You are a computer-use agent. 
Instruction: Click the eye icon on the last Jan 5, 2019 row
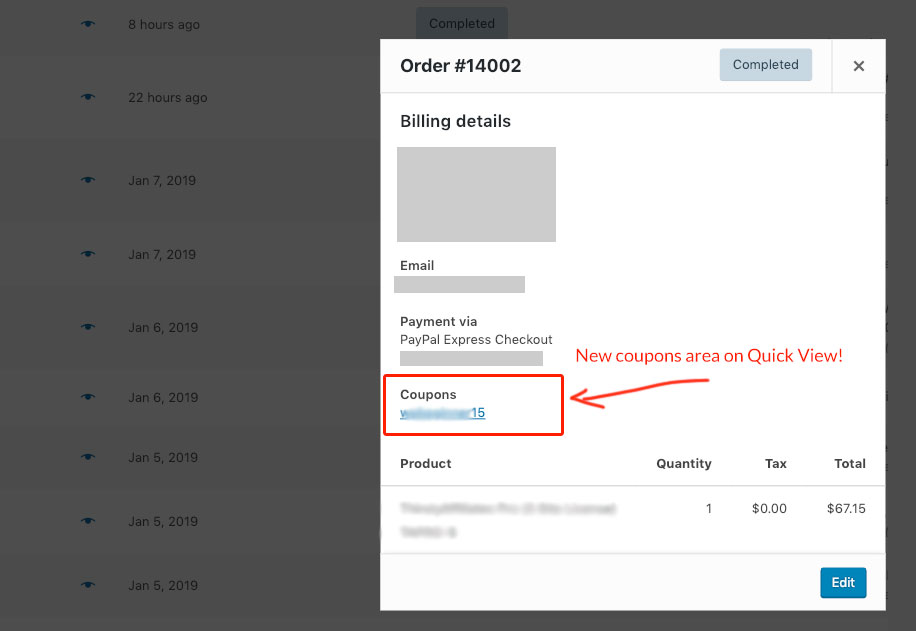88,585
